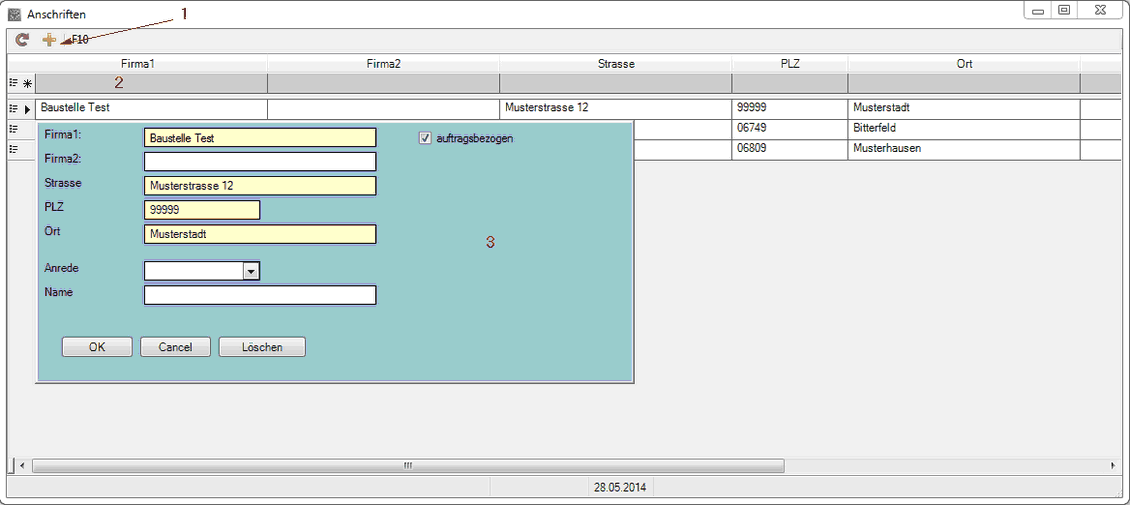Click the Anschriften window title icon
Image resolution: width=1130 pixels, height=505 pixels.
coord(14,15)
